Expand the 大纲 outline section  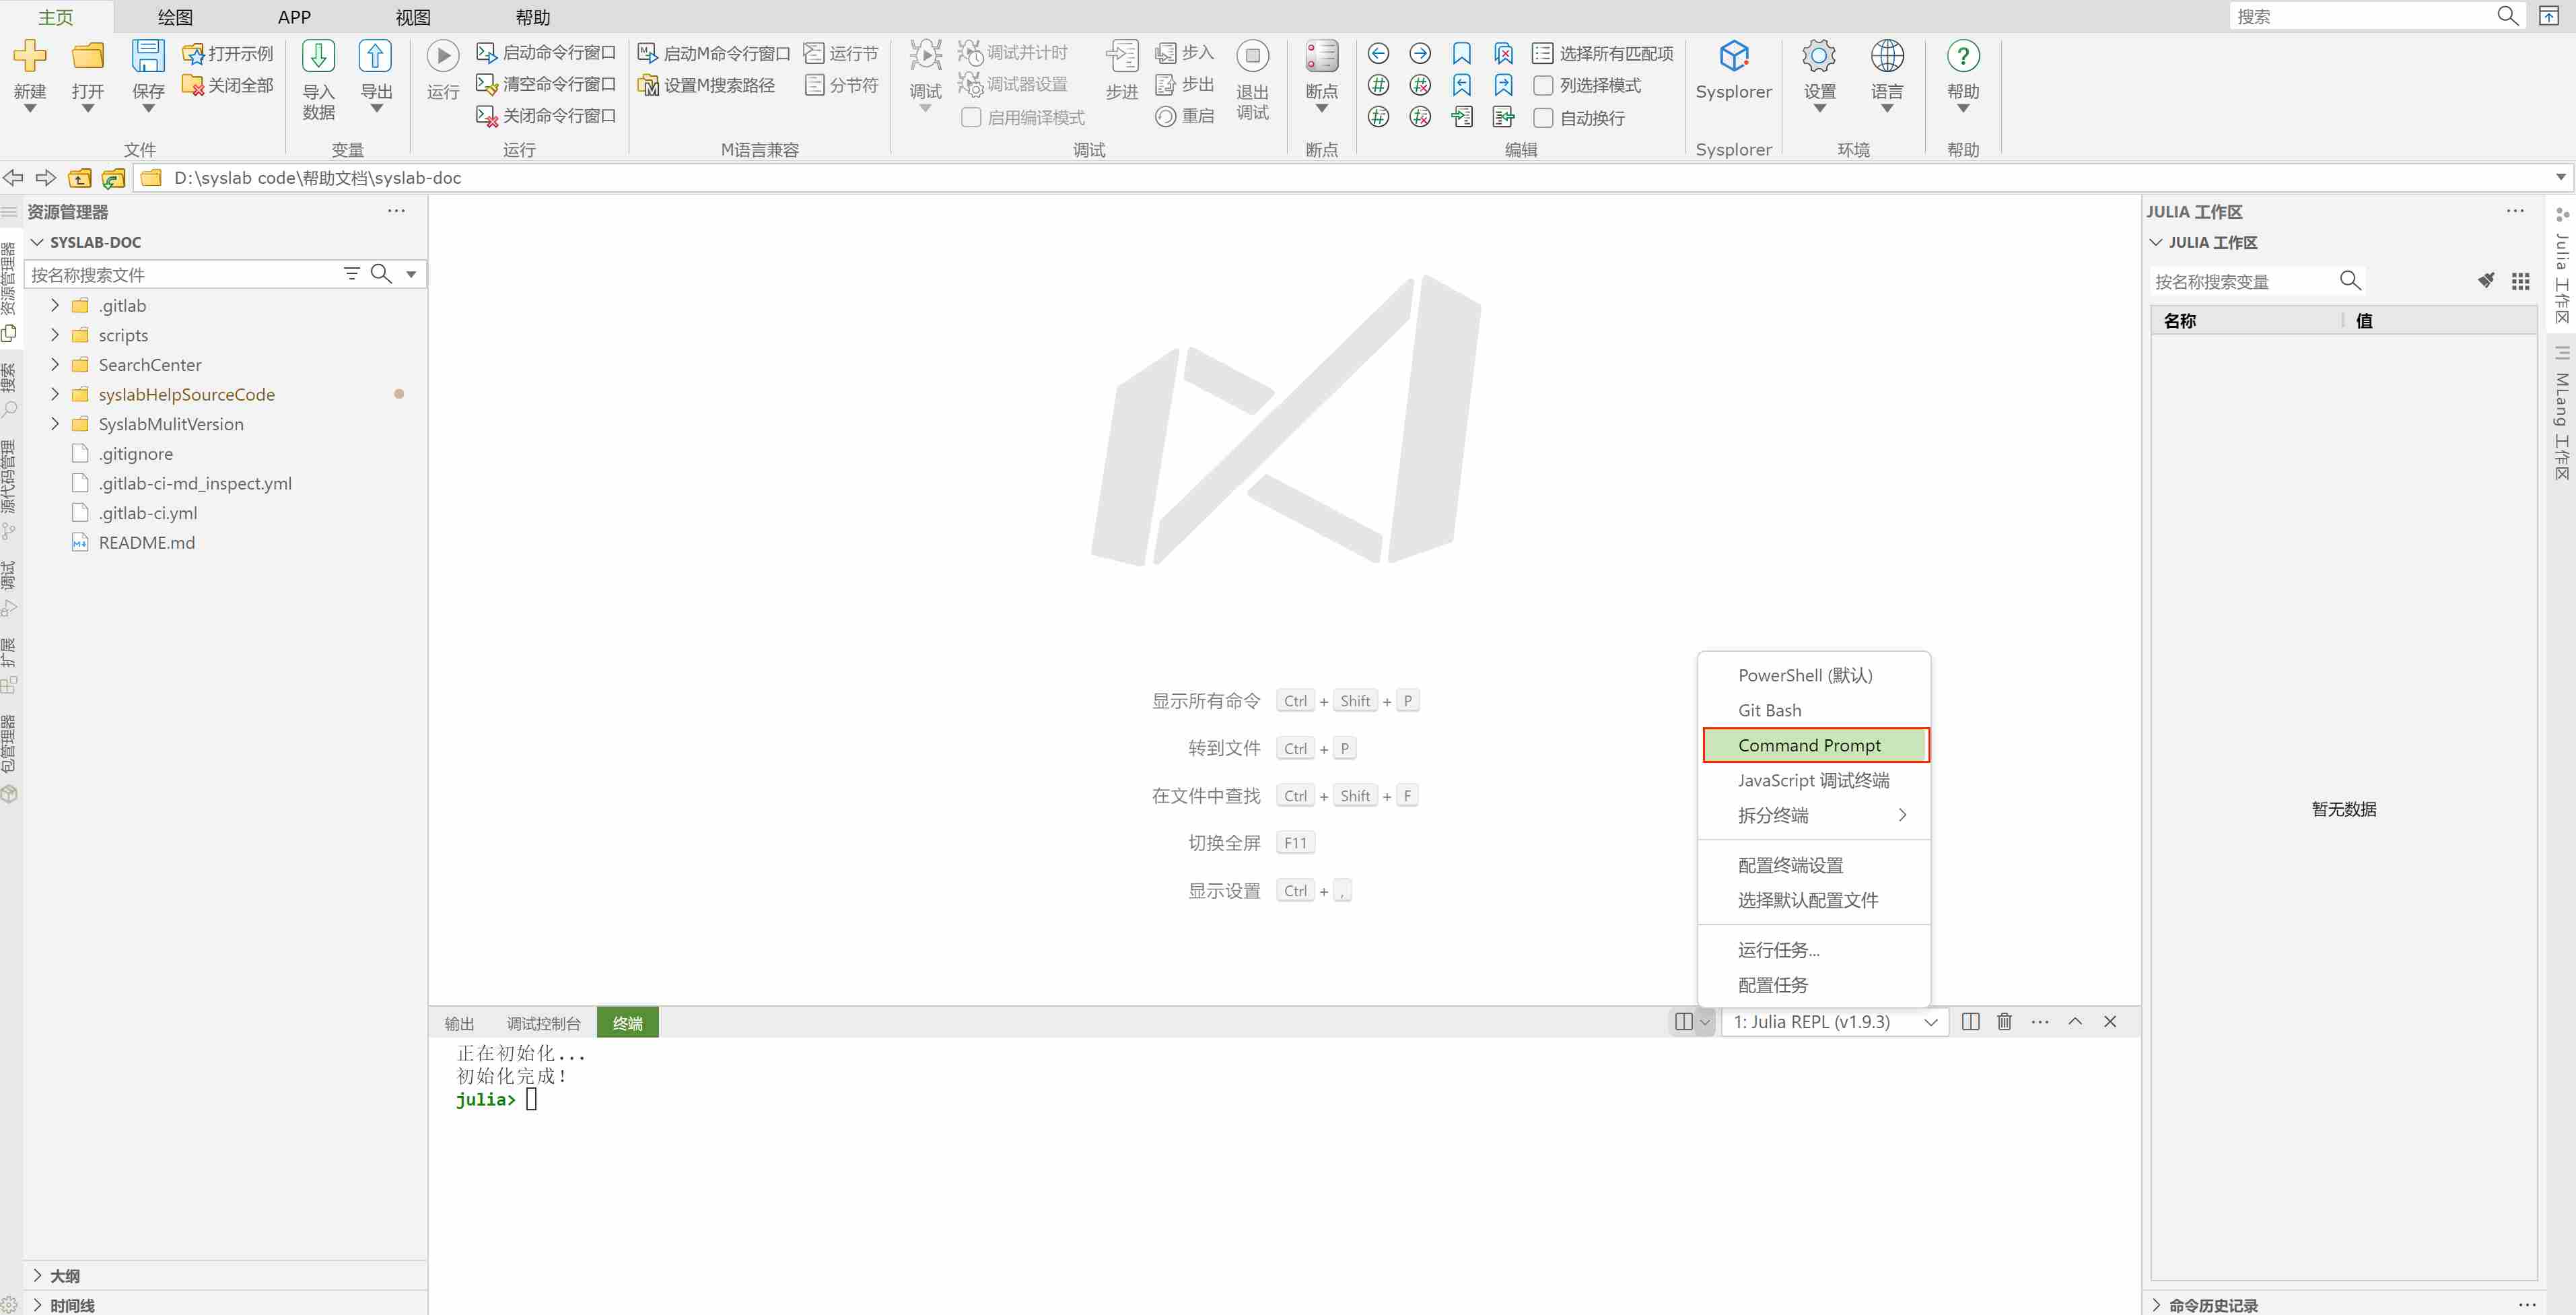(38, 1275)
